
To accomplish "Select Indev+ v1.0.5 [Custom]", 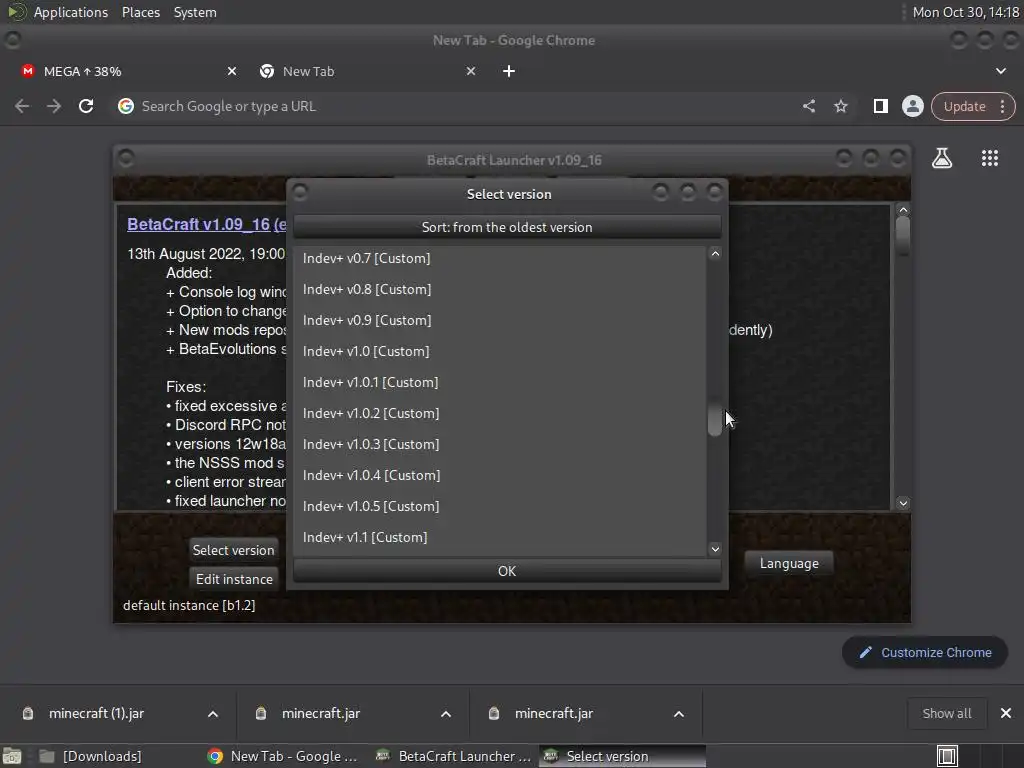I will (x=500, y=507).
